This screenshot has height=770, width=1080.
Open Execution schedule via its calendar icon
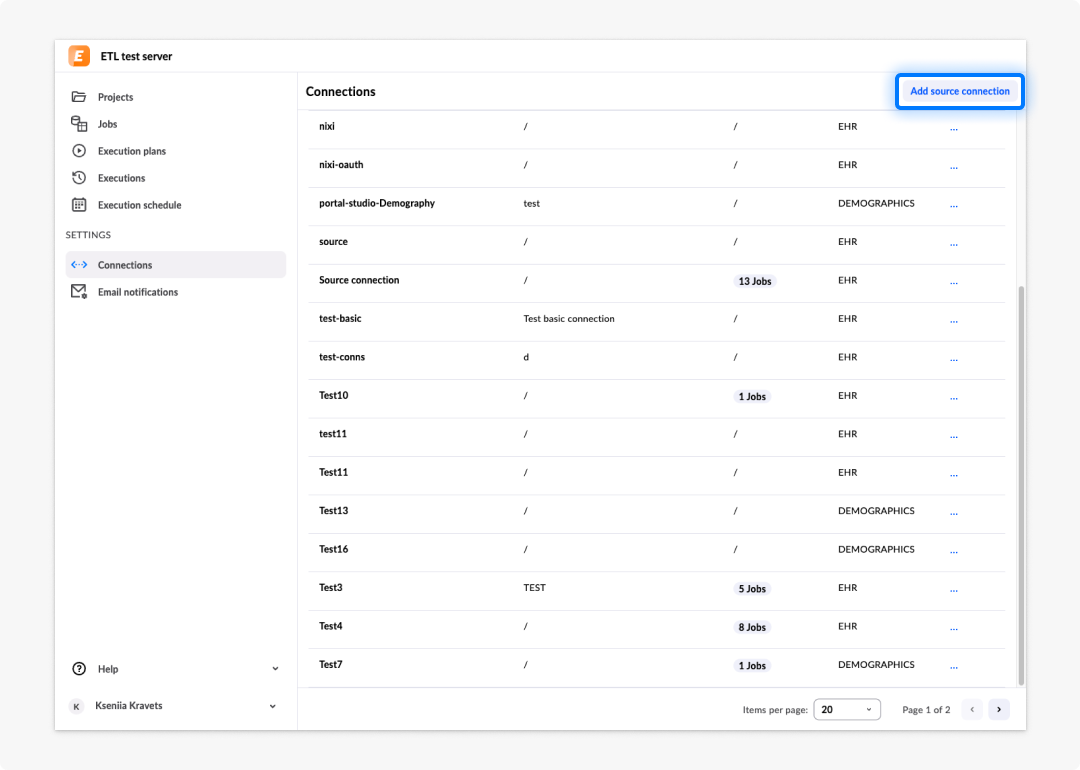pos(79,205)
